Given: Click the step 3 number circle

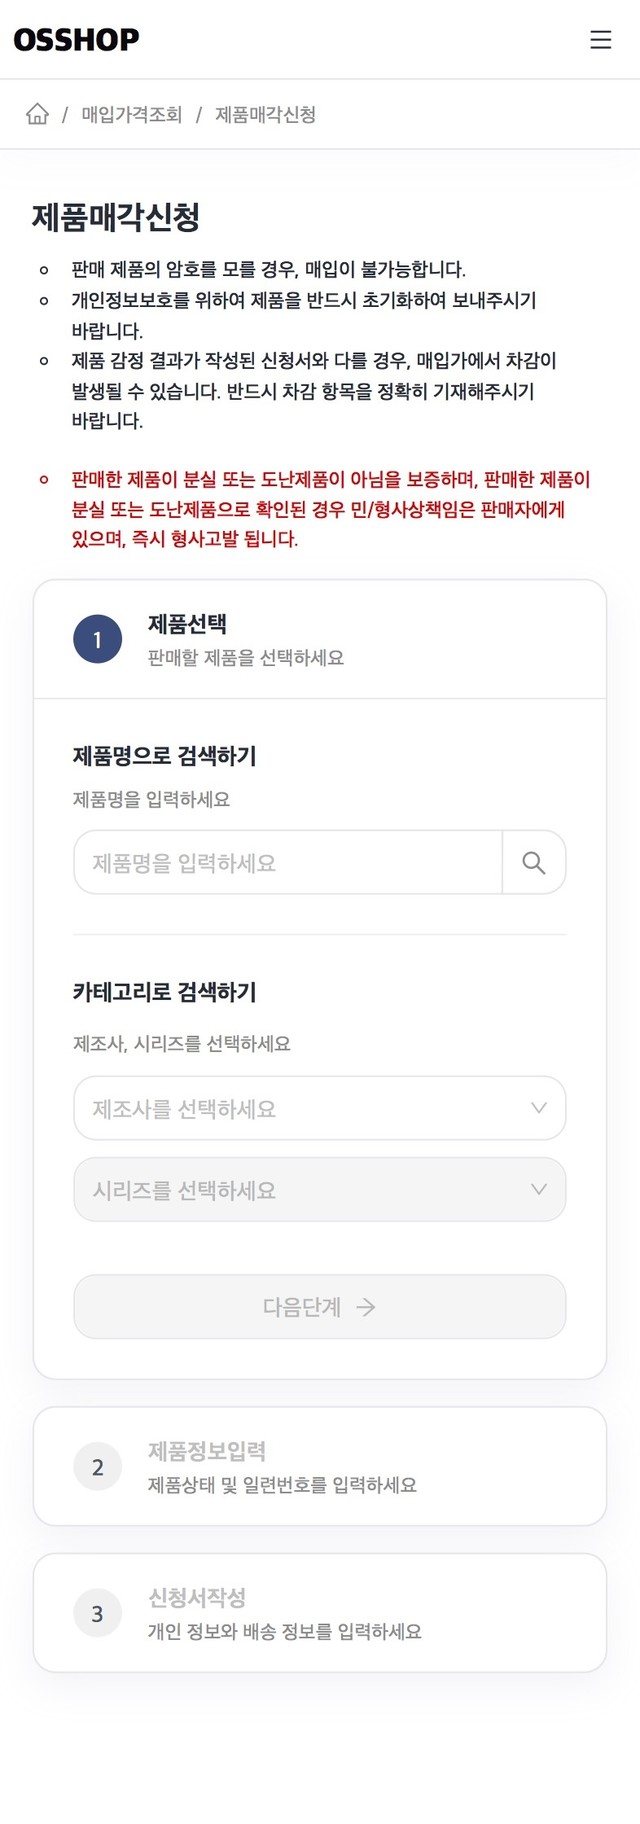Looking at the screenshot, I should tap(97, 1613).
